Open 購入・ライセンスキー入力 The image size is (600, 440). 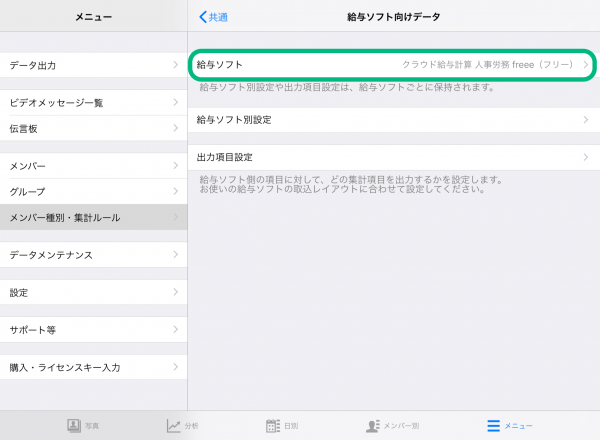[93, 367]
